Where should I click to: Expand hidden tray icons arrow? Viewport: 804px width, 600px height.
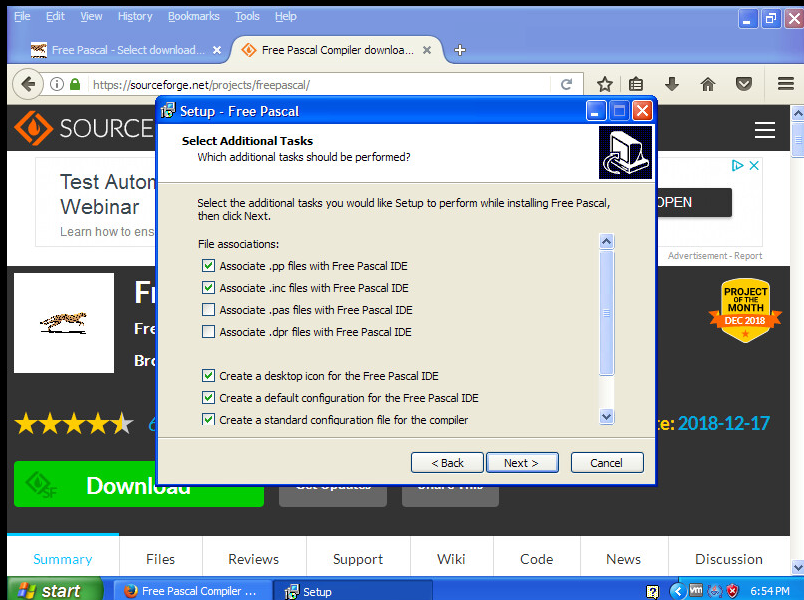pyautogui.click(x=678, y=591)
